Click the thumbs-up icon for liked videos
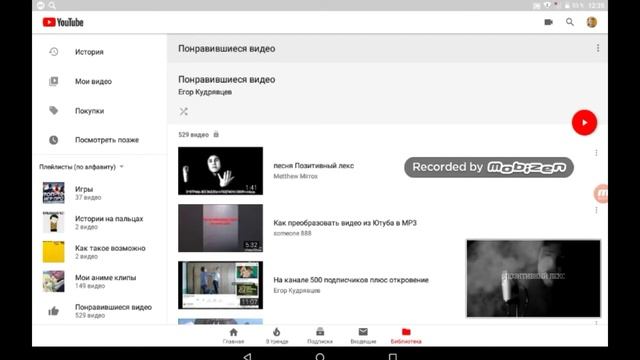This screenshot has height=360, width=640. (53, 311)
